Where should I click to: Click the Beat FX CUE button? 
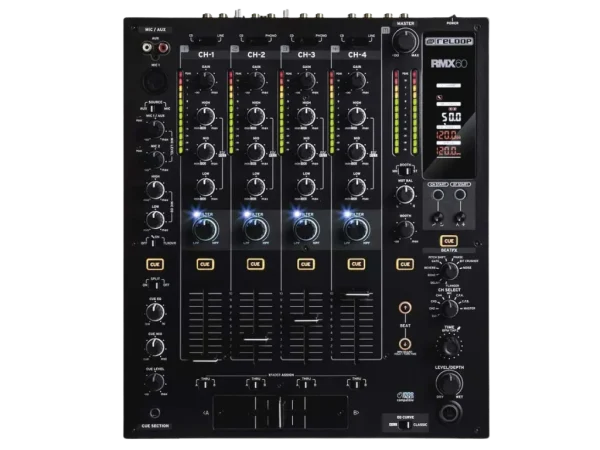449,241
